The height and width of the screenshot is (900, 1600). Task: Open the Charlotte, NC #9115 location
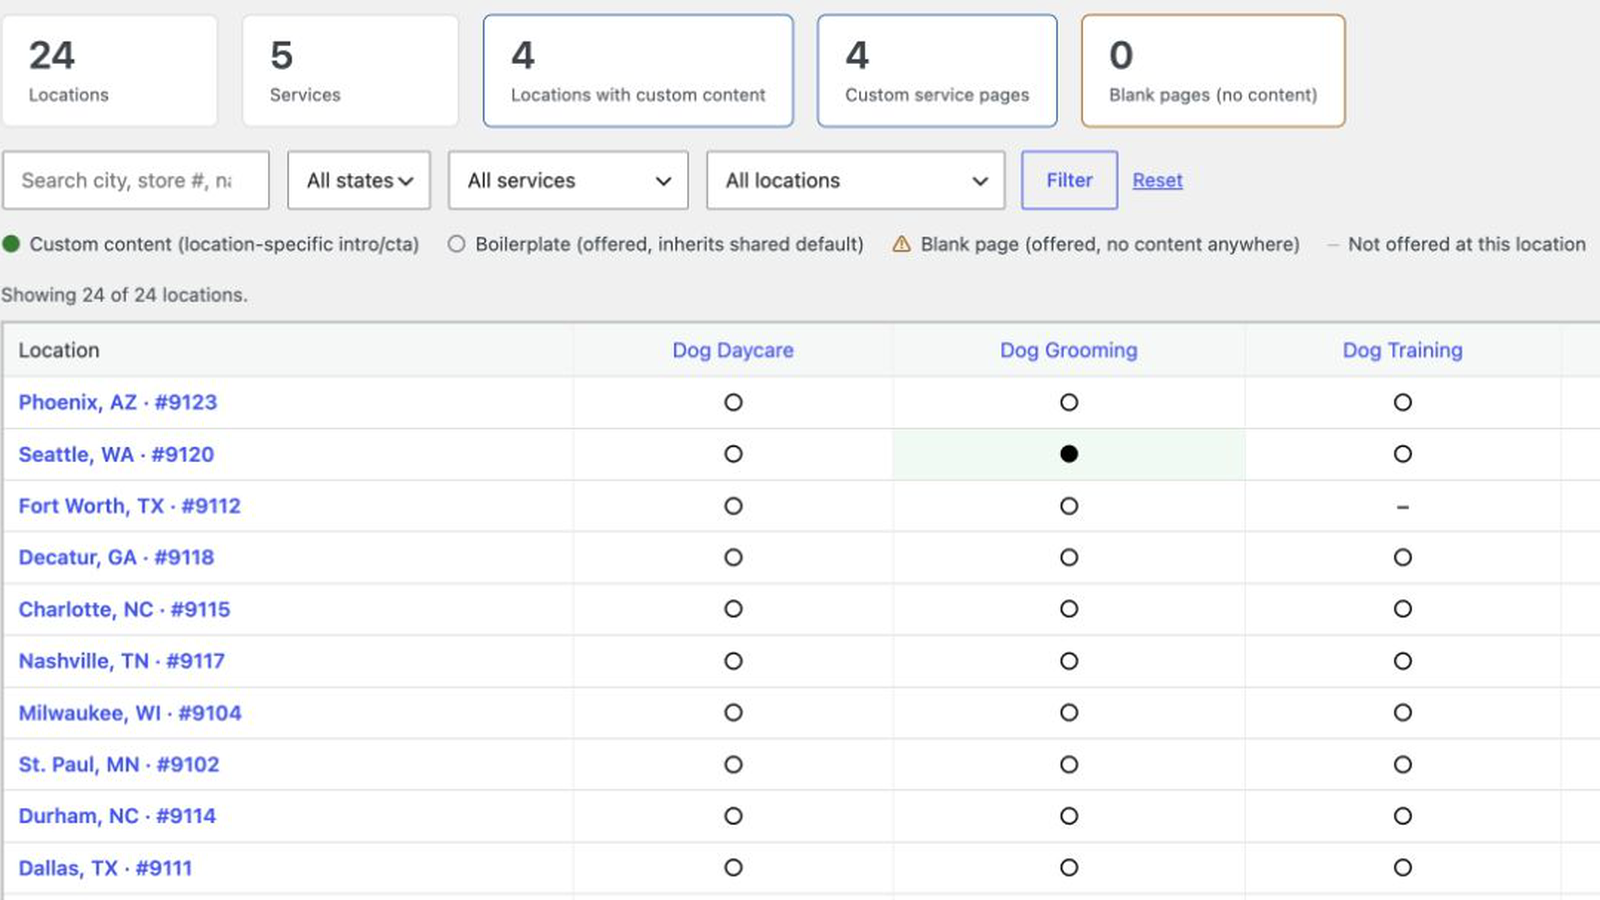[x=124, y=609]
